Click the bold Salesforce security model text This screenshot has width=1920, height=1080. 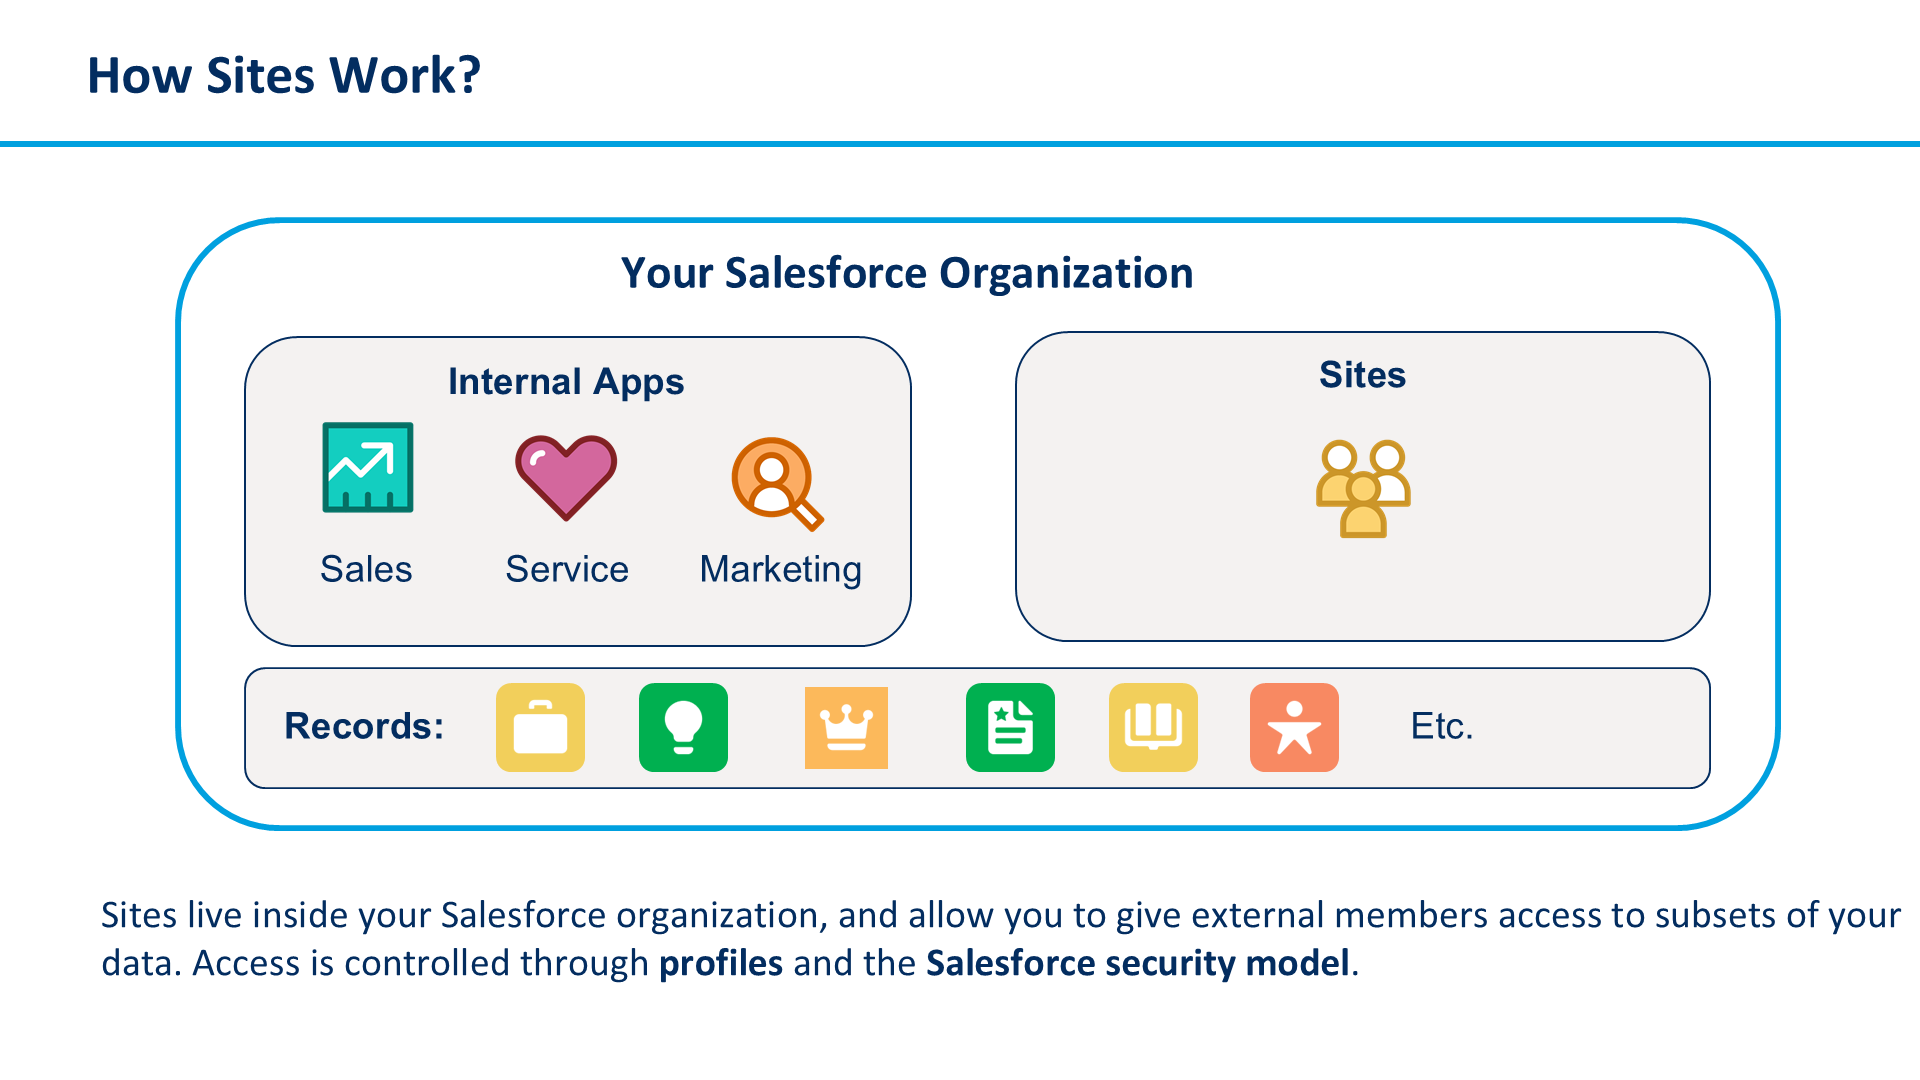1138,963
